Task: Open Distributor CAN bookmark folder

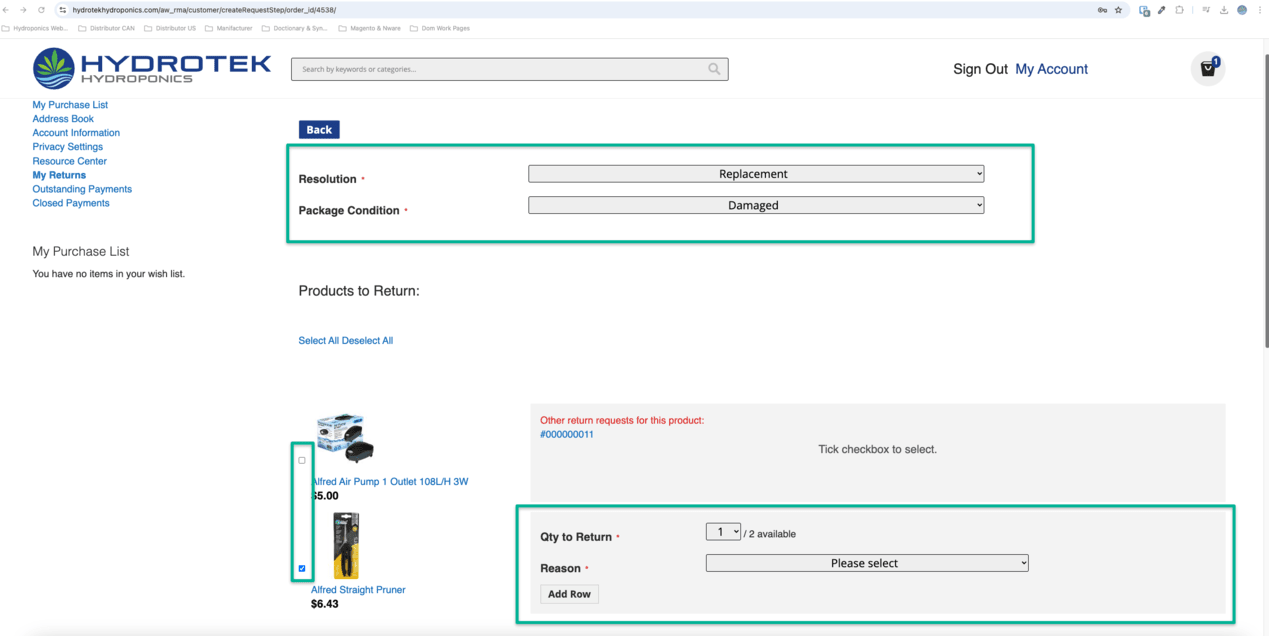Action: [x=106, y=28]
